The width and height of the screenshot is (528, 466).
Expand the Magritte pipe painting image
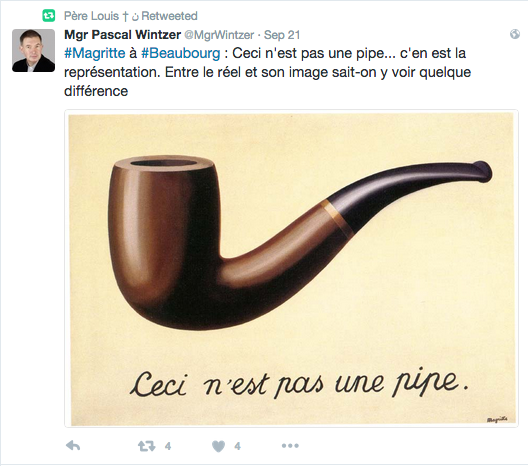292,269
